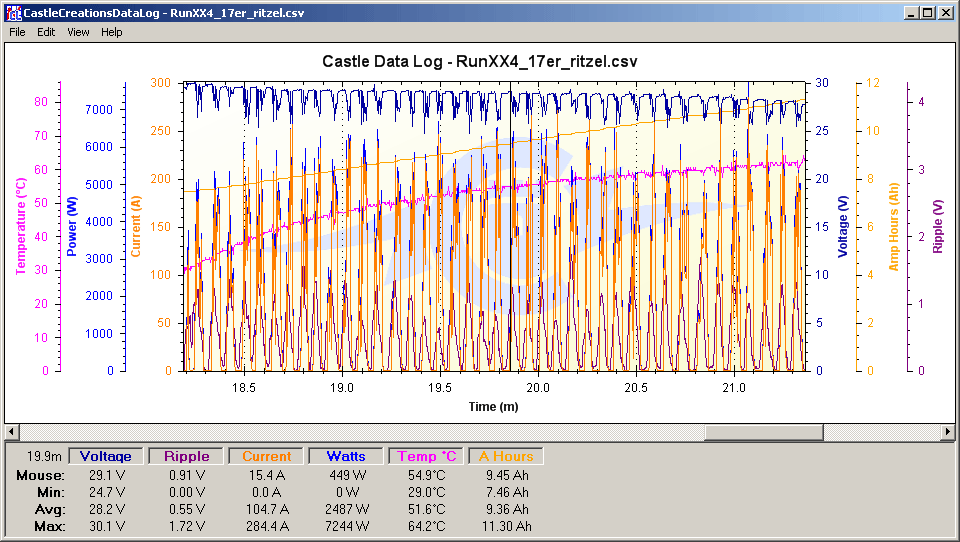
Task: Click the horizontal scrollbar thumb
Action: tap(763, 432)
